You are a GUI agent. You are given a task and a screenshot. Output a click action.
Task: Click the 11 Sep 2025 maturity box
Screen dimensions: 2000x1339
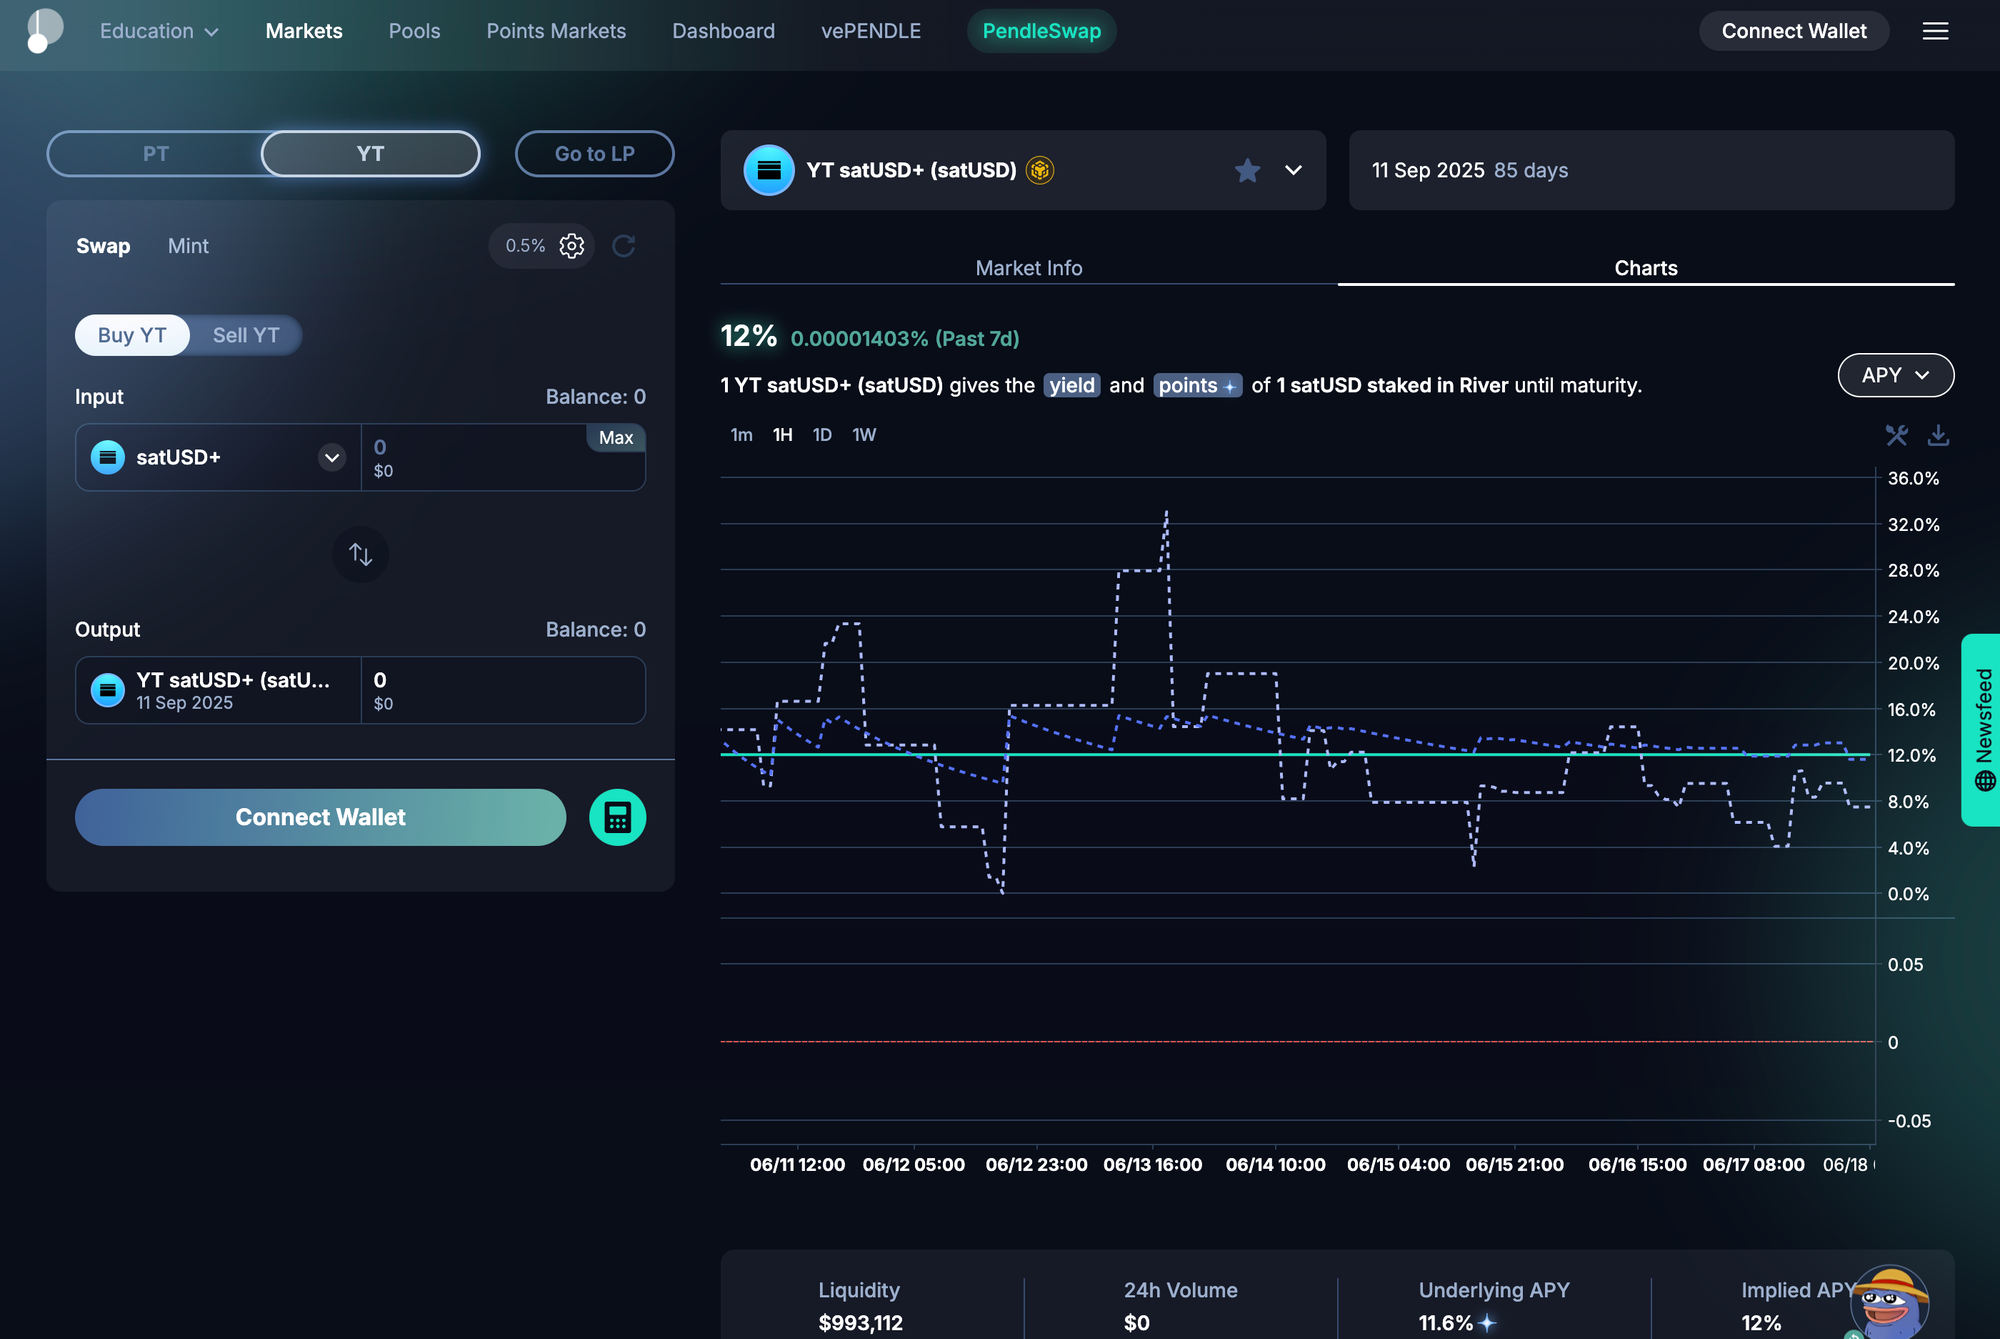tap(1651, 171)
